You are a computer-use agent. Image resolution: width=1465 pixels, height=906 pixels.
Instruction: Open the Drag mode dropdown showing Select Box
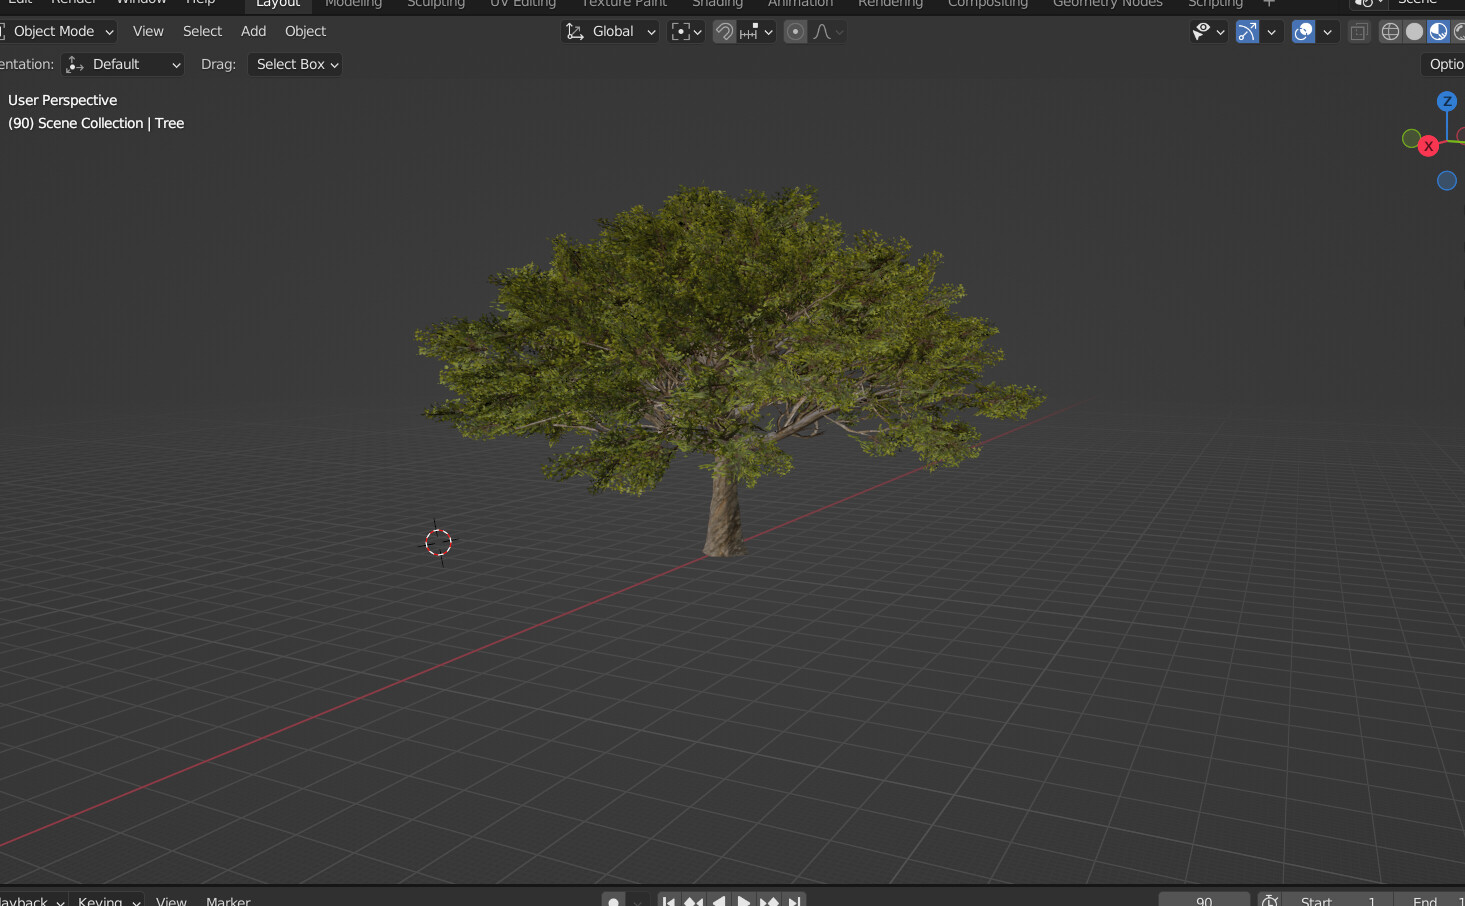click(x=294, y=64)
